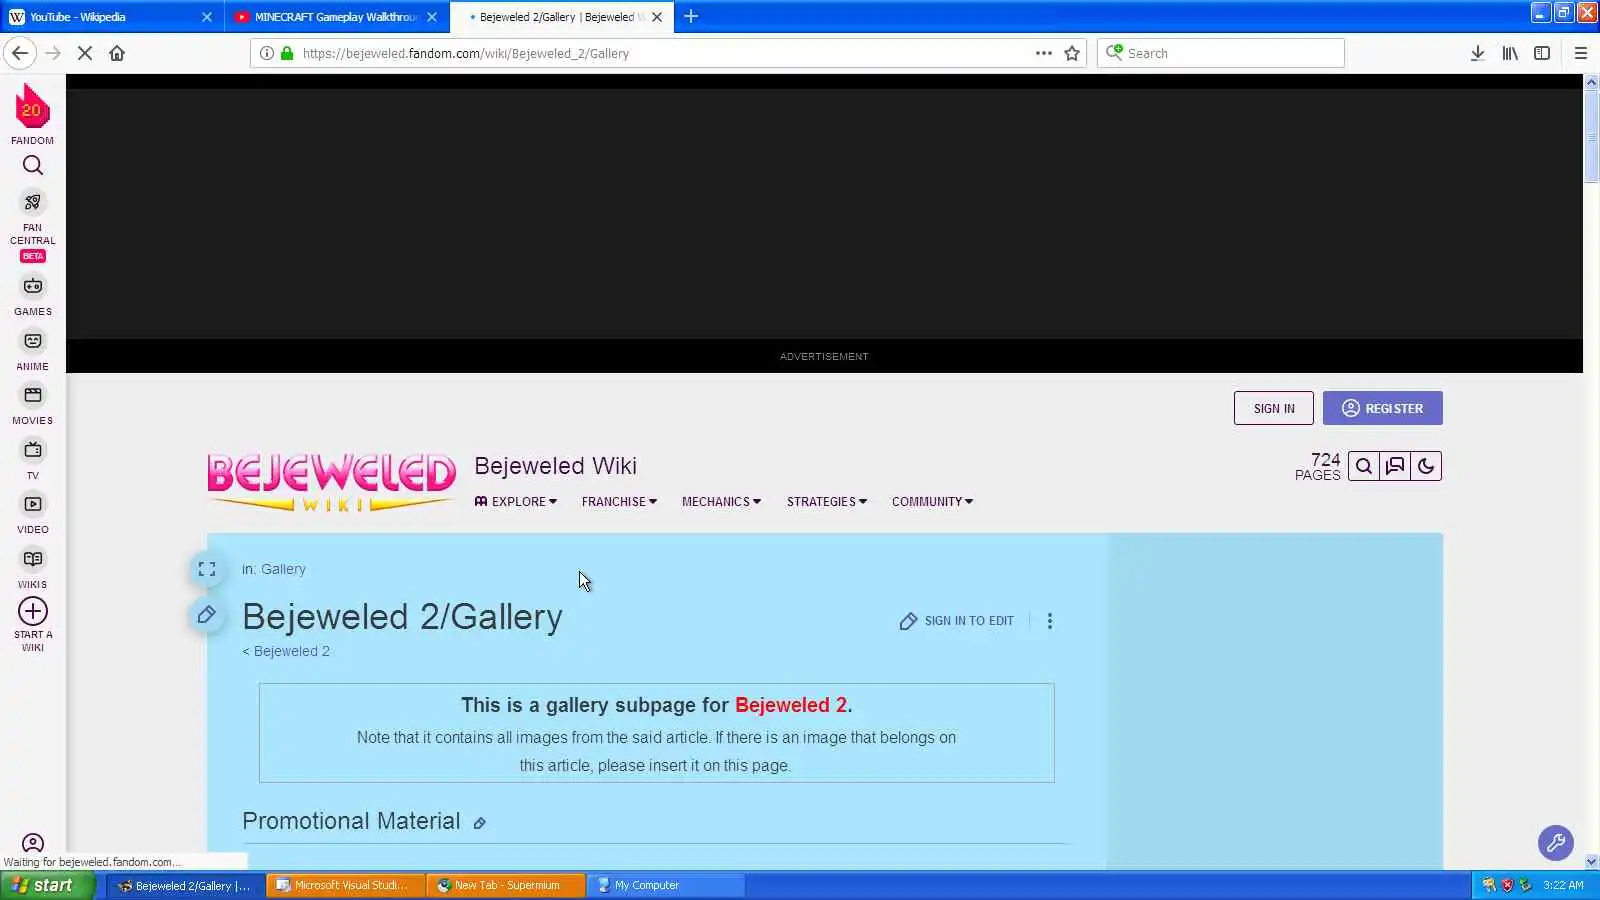Open the Windows Start menu
The image size is (1600, 900).
coord(47,885)
